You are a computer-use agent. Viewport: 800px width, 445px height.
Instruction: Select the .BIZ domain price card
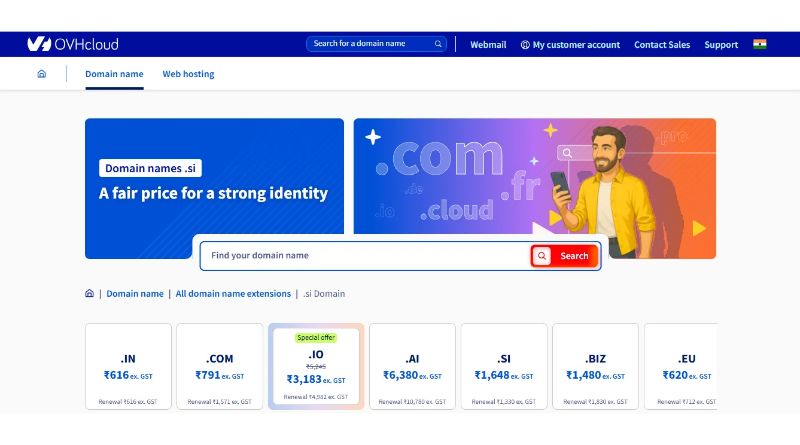click(595, 366)
